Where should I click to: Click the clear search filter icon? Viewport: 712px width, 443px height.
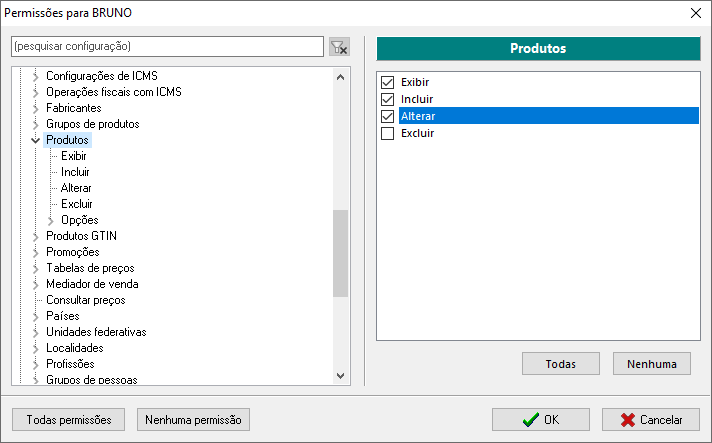[x=339, y=47]
